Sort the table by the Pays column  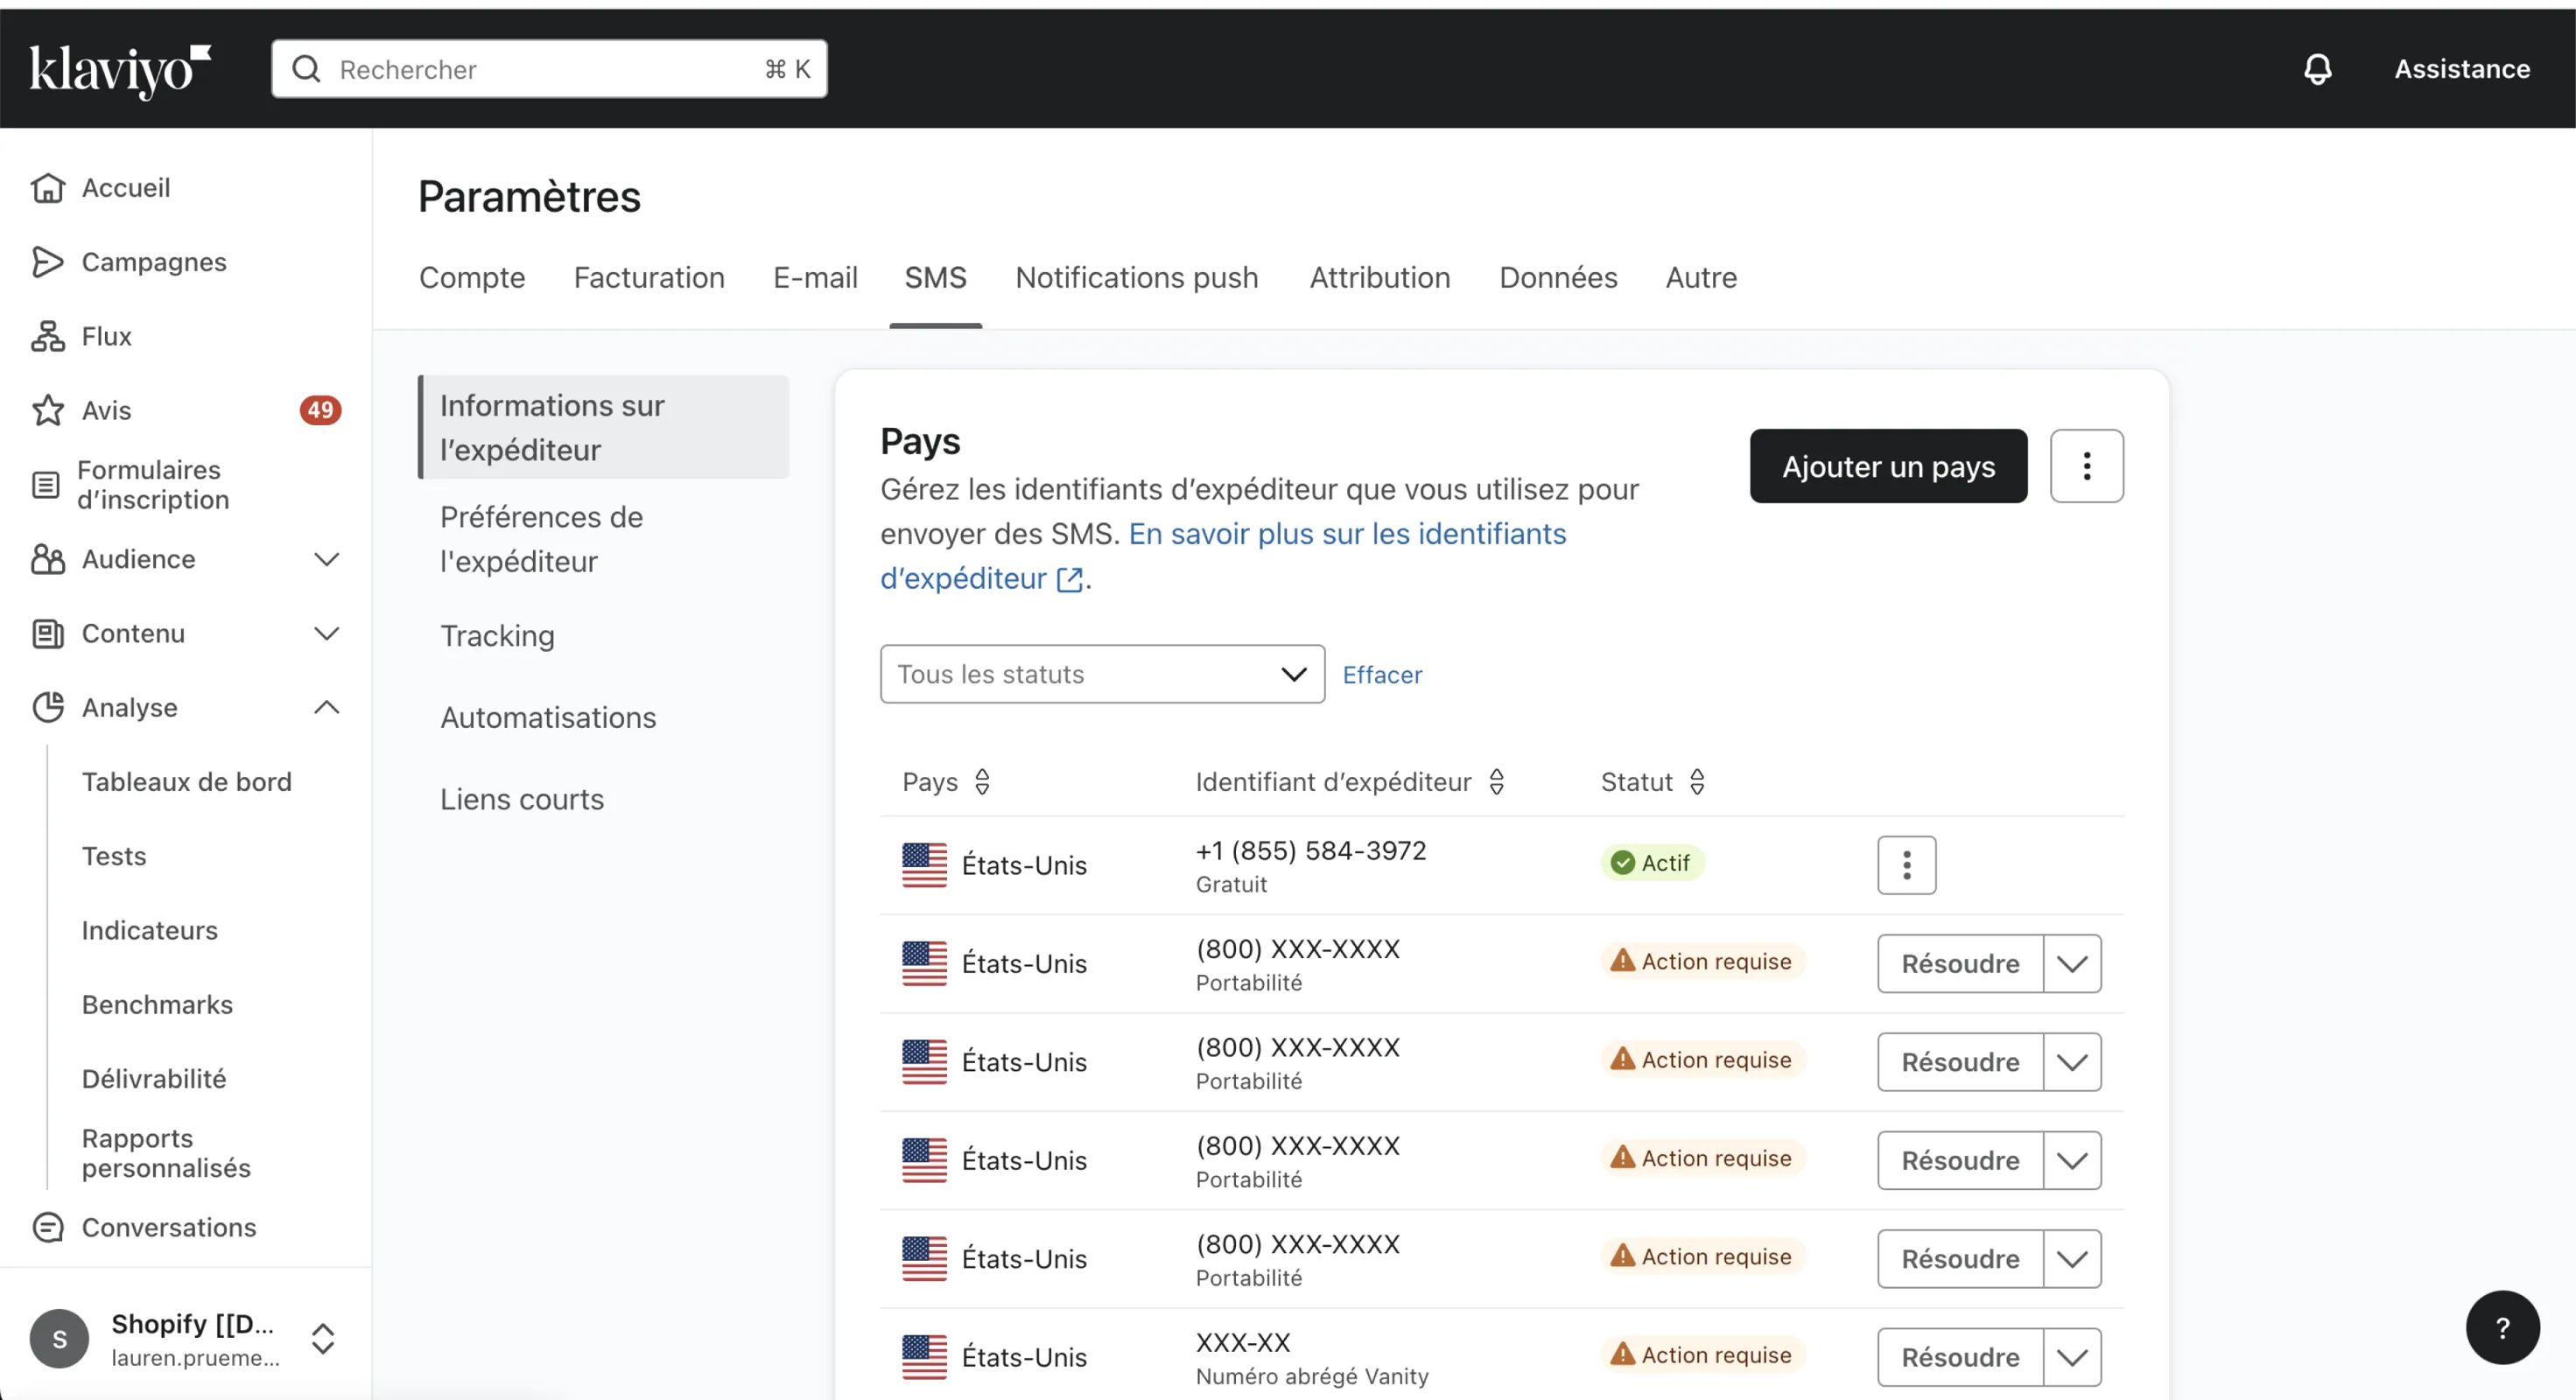coord(982,782)
